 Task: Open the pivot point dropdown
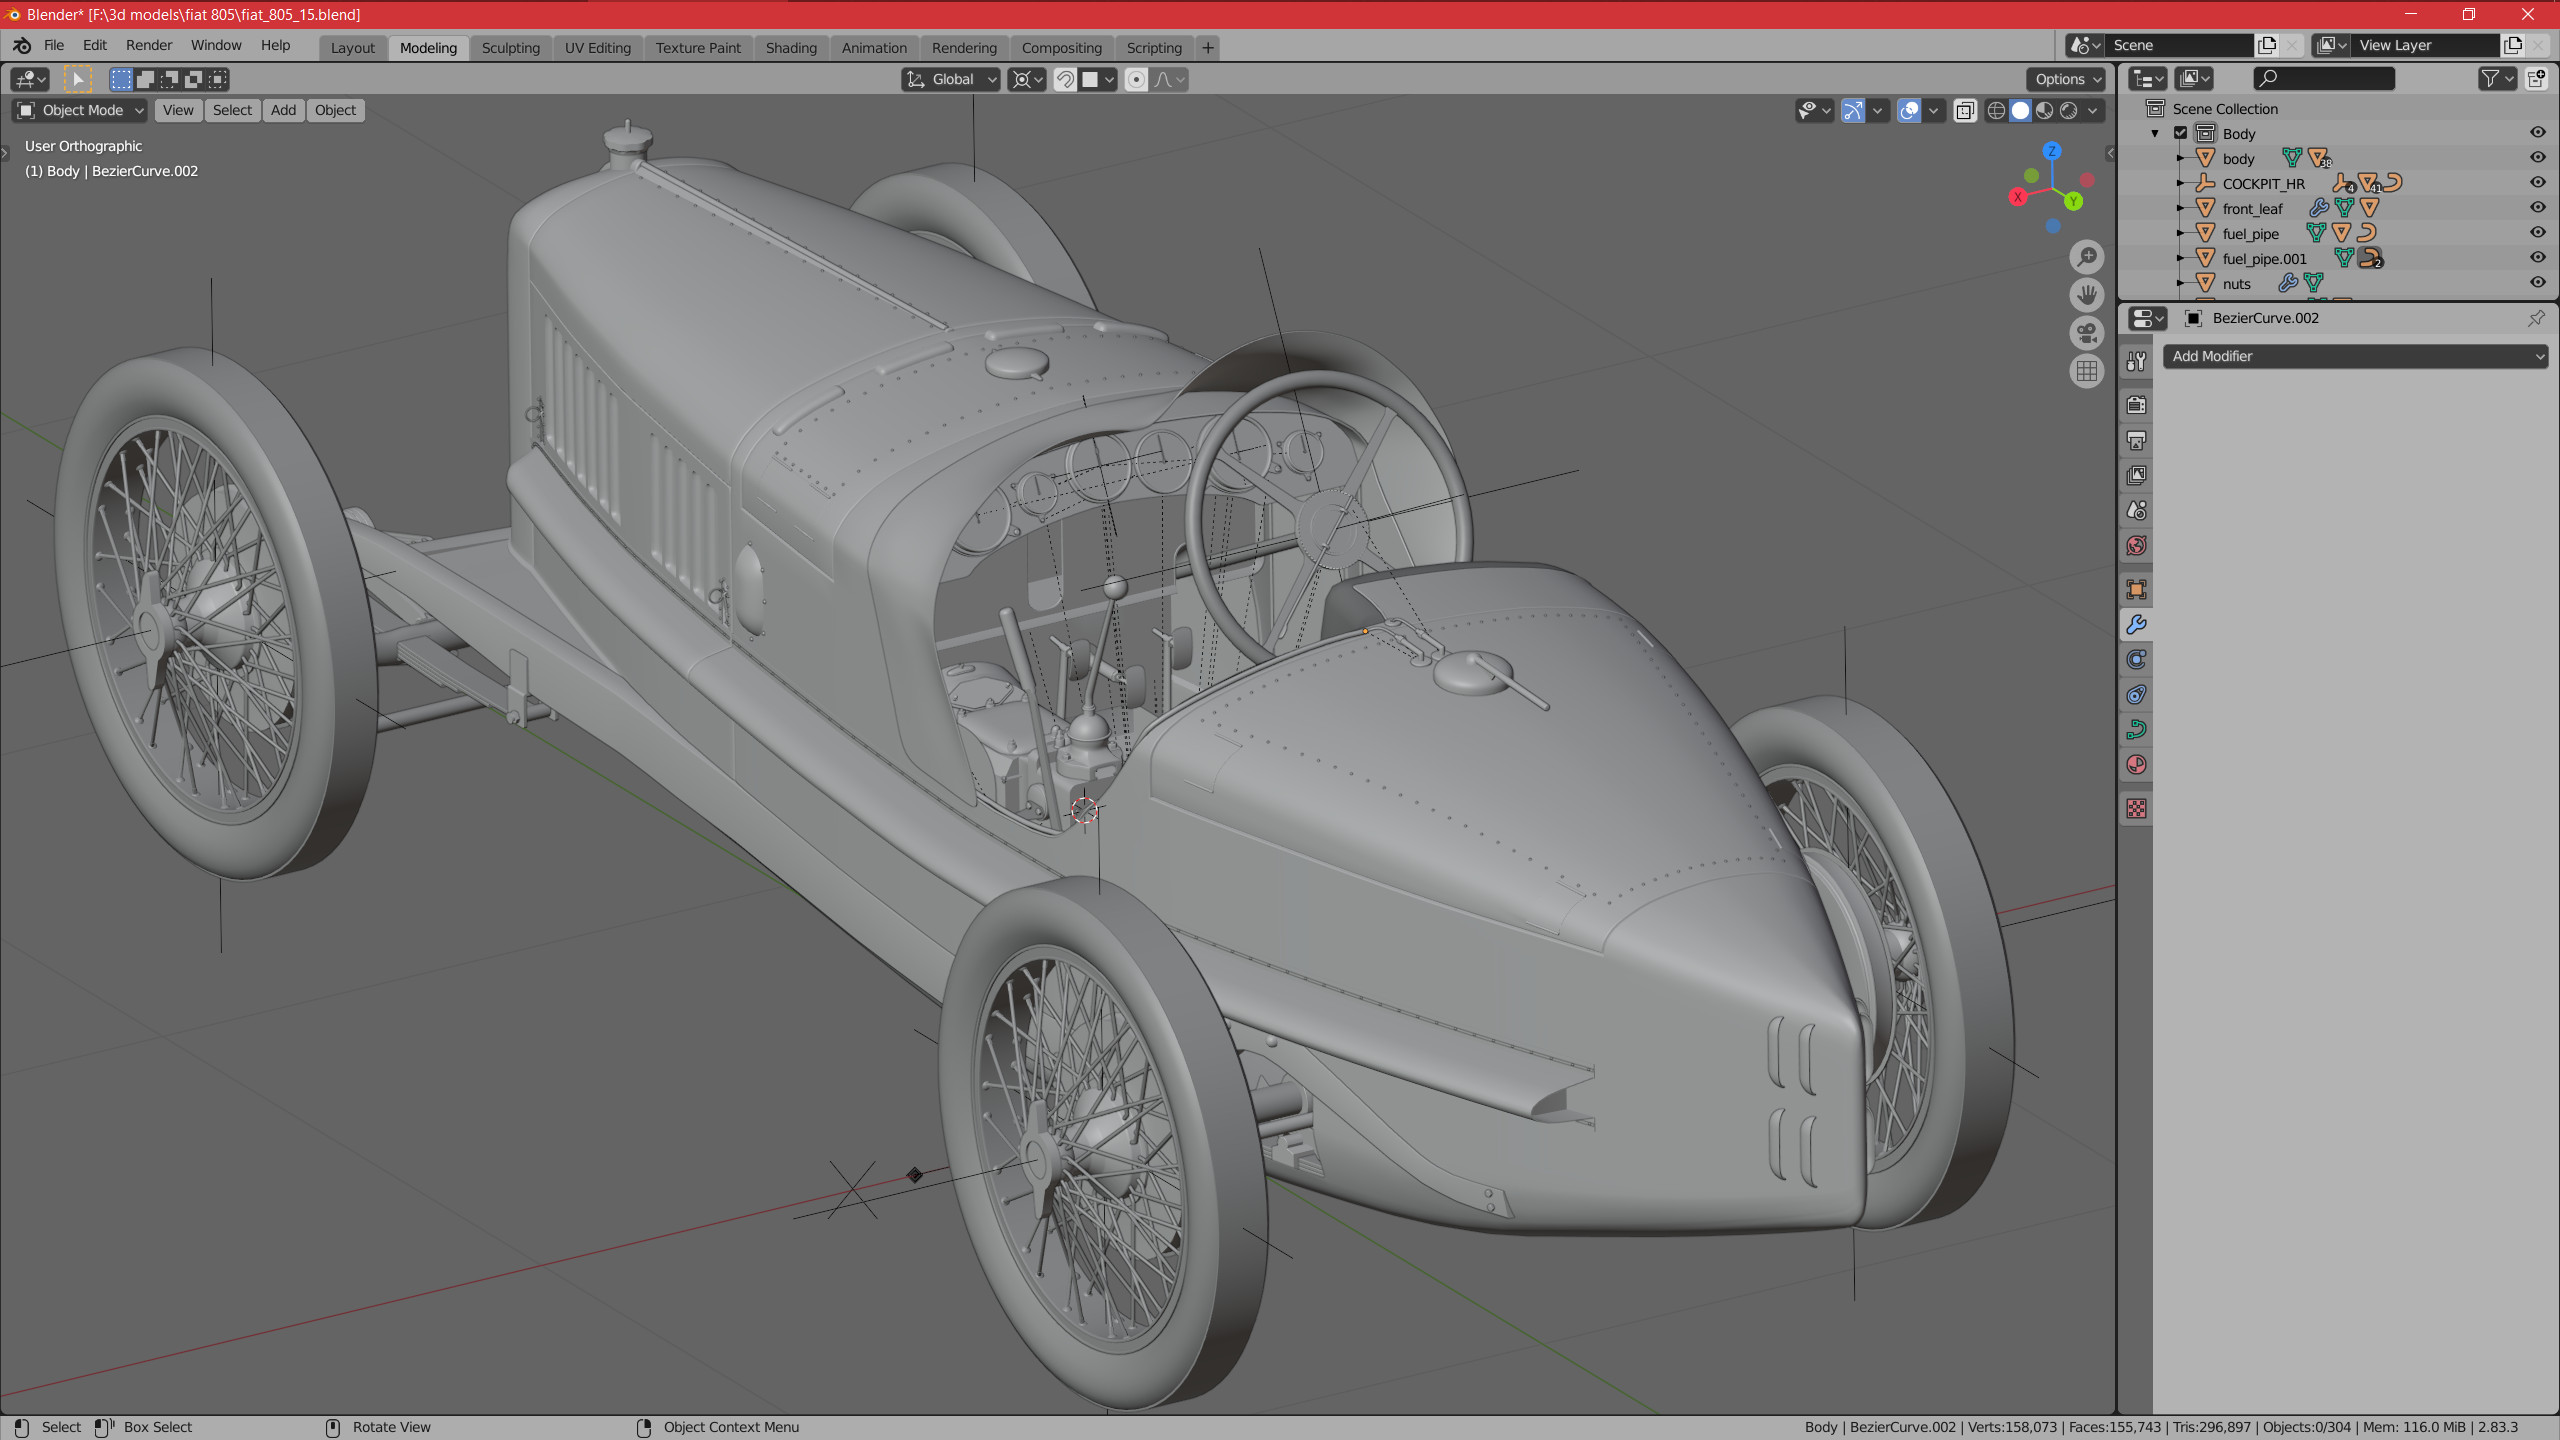(x=1027, y=79)
